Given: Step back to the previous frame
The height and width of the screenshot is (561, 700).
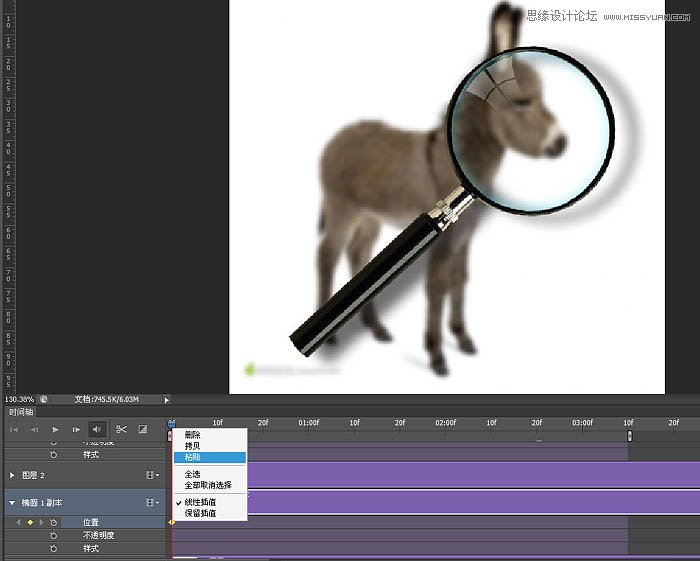Looking at the screenshot, I should pos(34,429).
